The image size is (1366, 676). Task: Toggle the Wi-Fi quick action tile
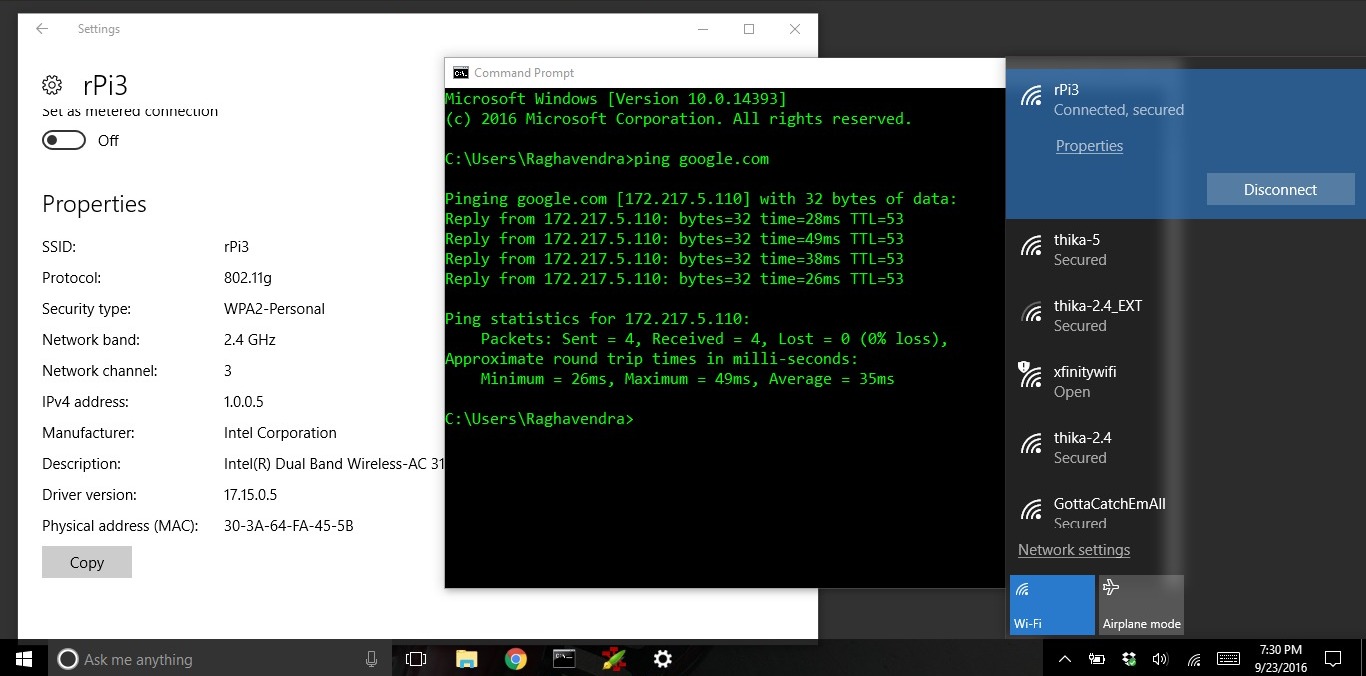(1052, 605)
